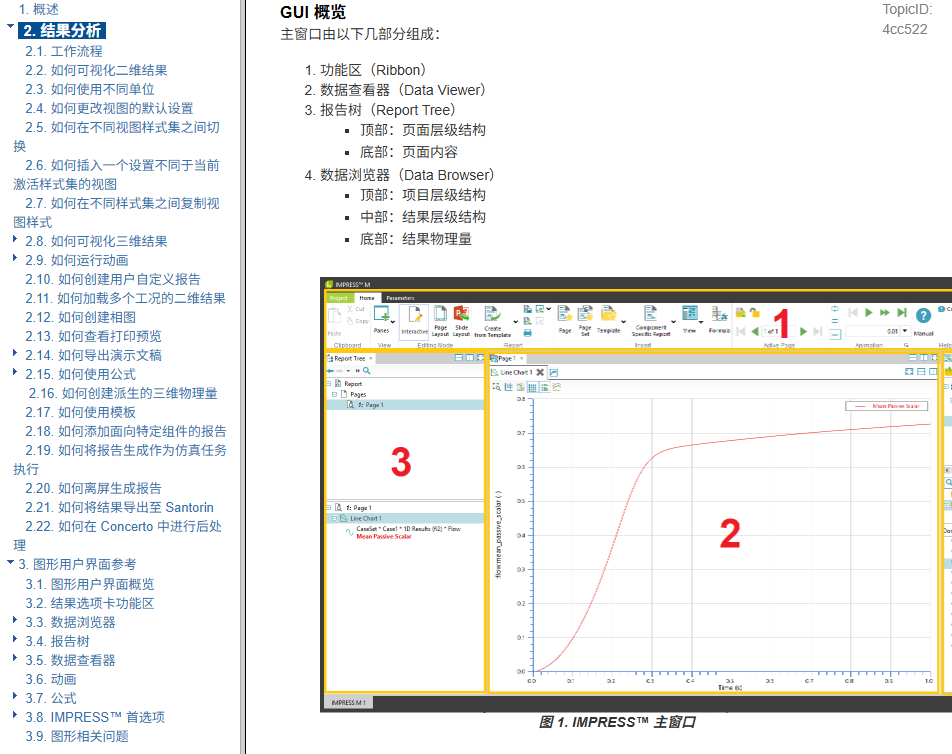Open 2.10. 如何创建用户自定义报告
952x754 pixels.
coord(113,279)
